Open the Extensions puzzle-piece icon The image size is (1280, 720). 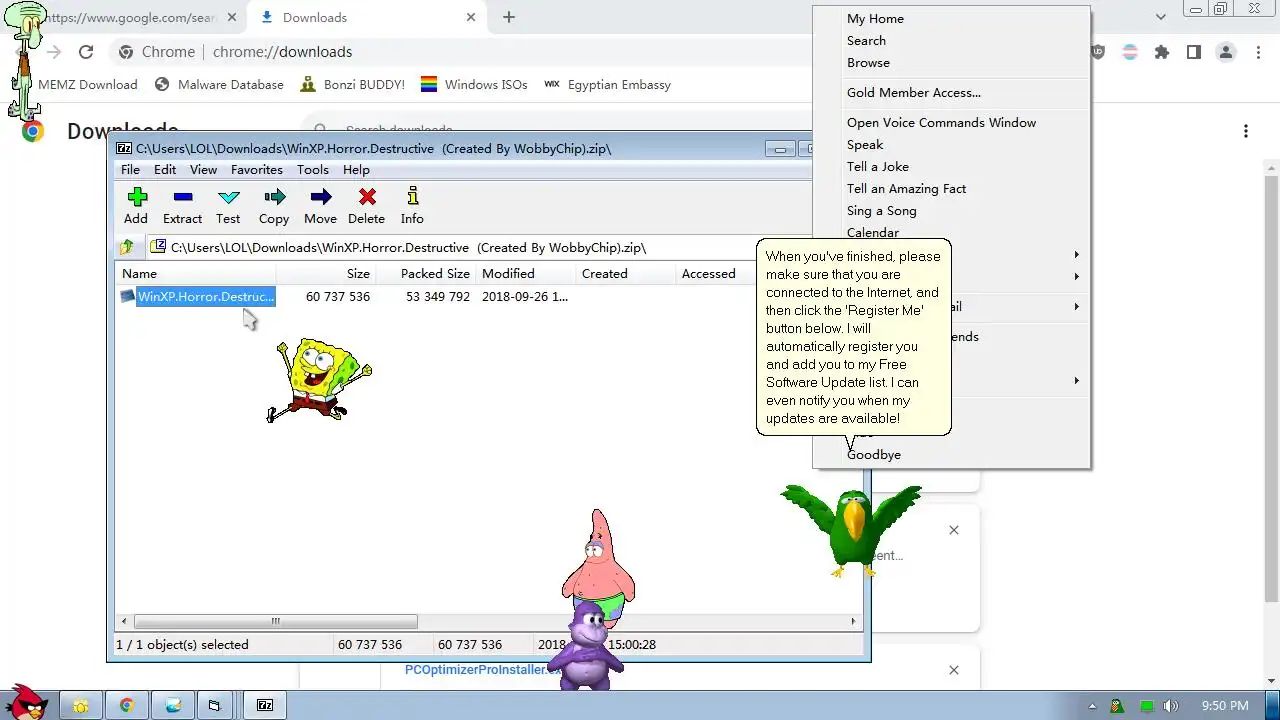(x=1162, y=52)
